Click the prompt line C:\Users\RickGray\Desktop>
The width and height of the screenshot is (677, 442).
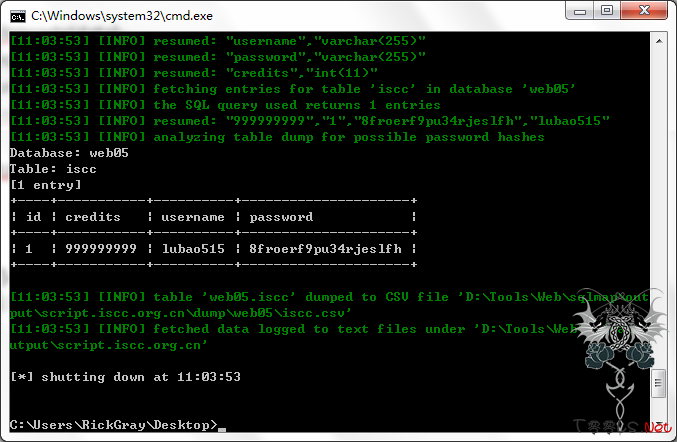114,425
